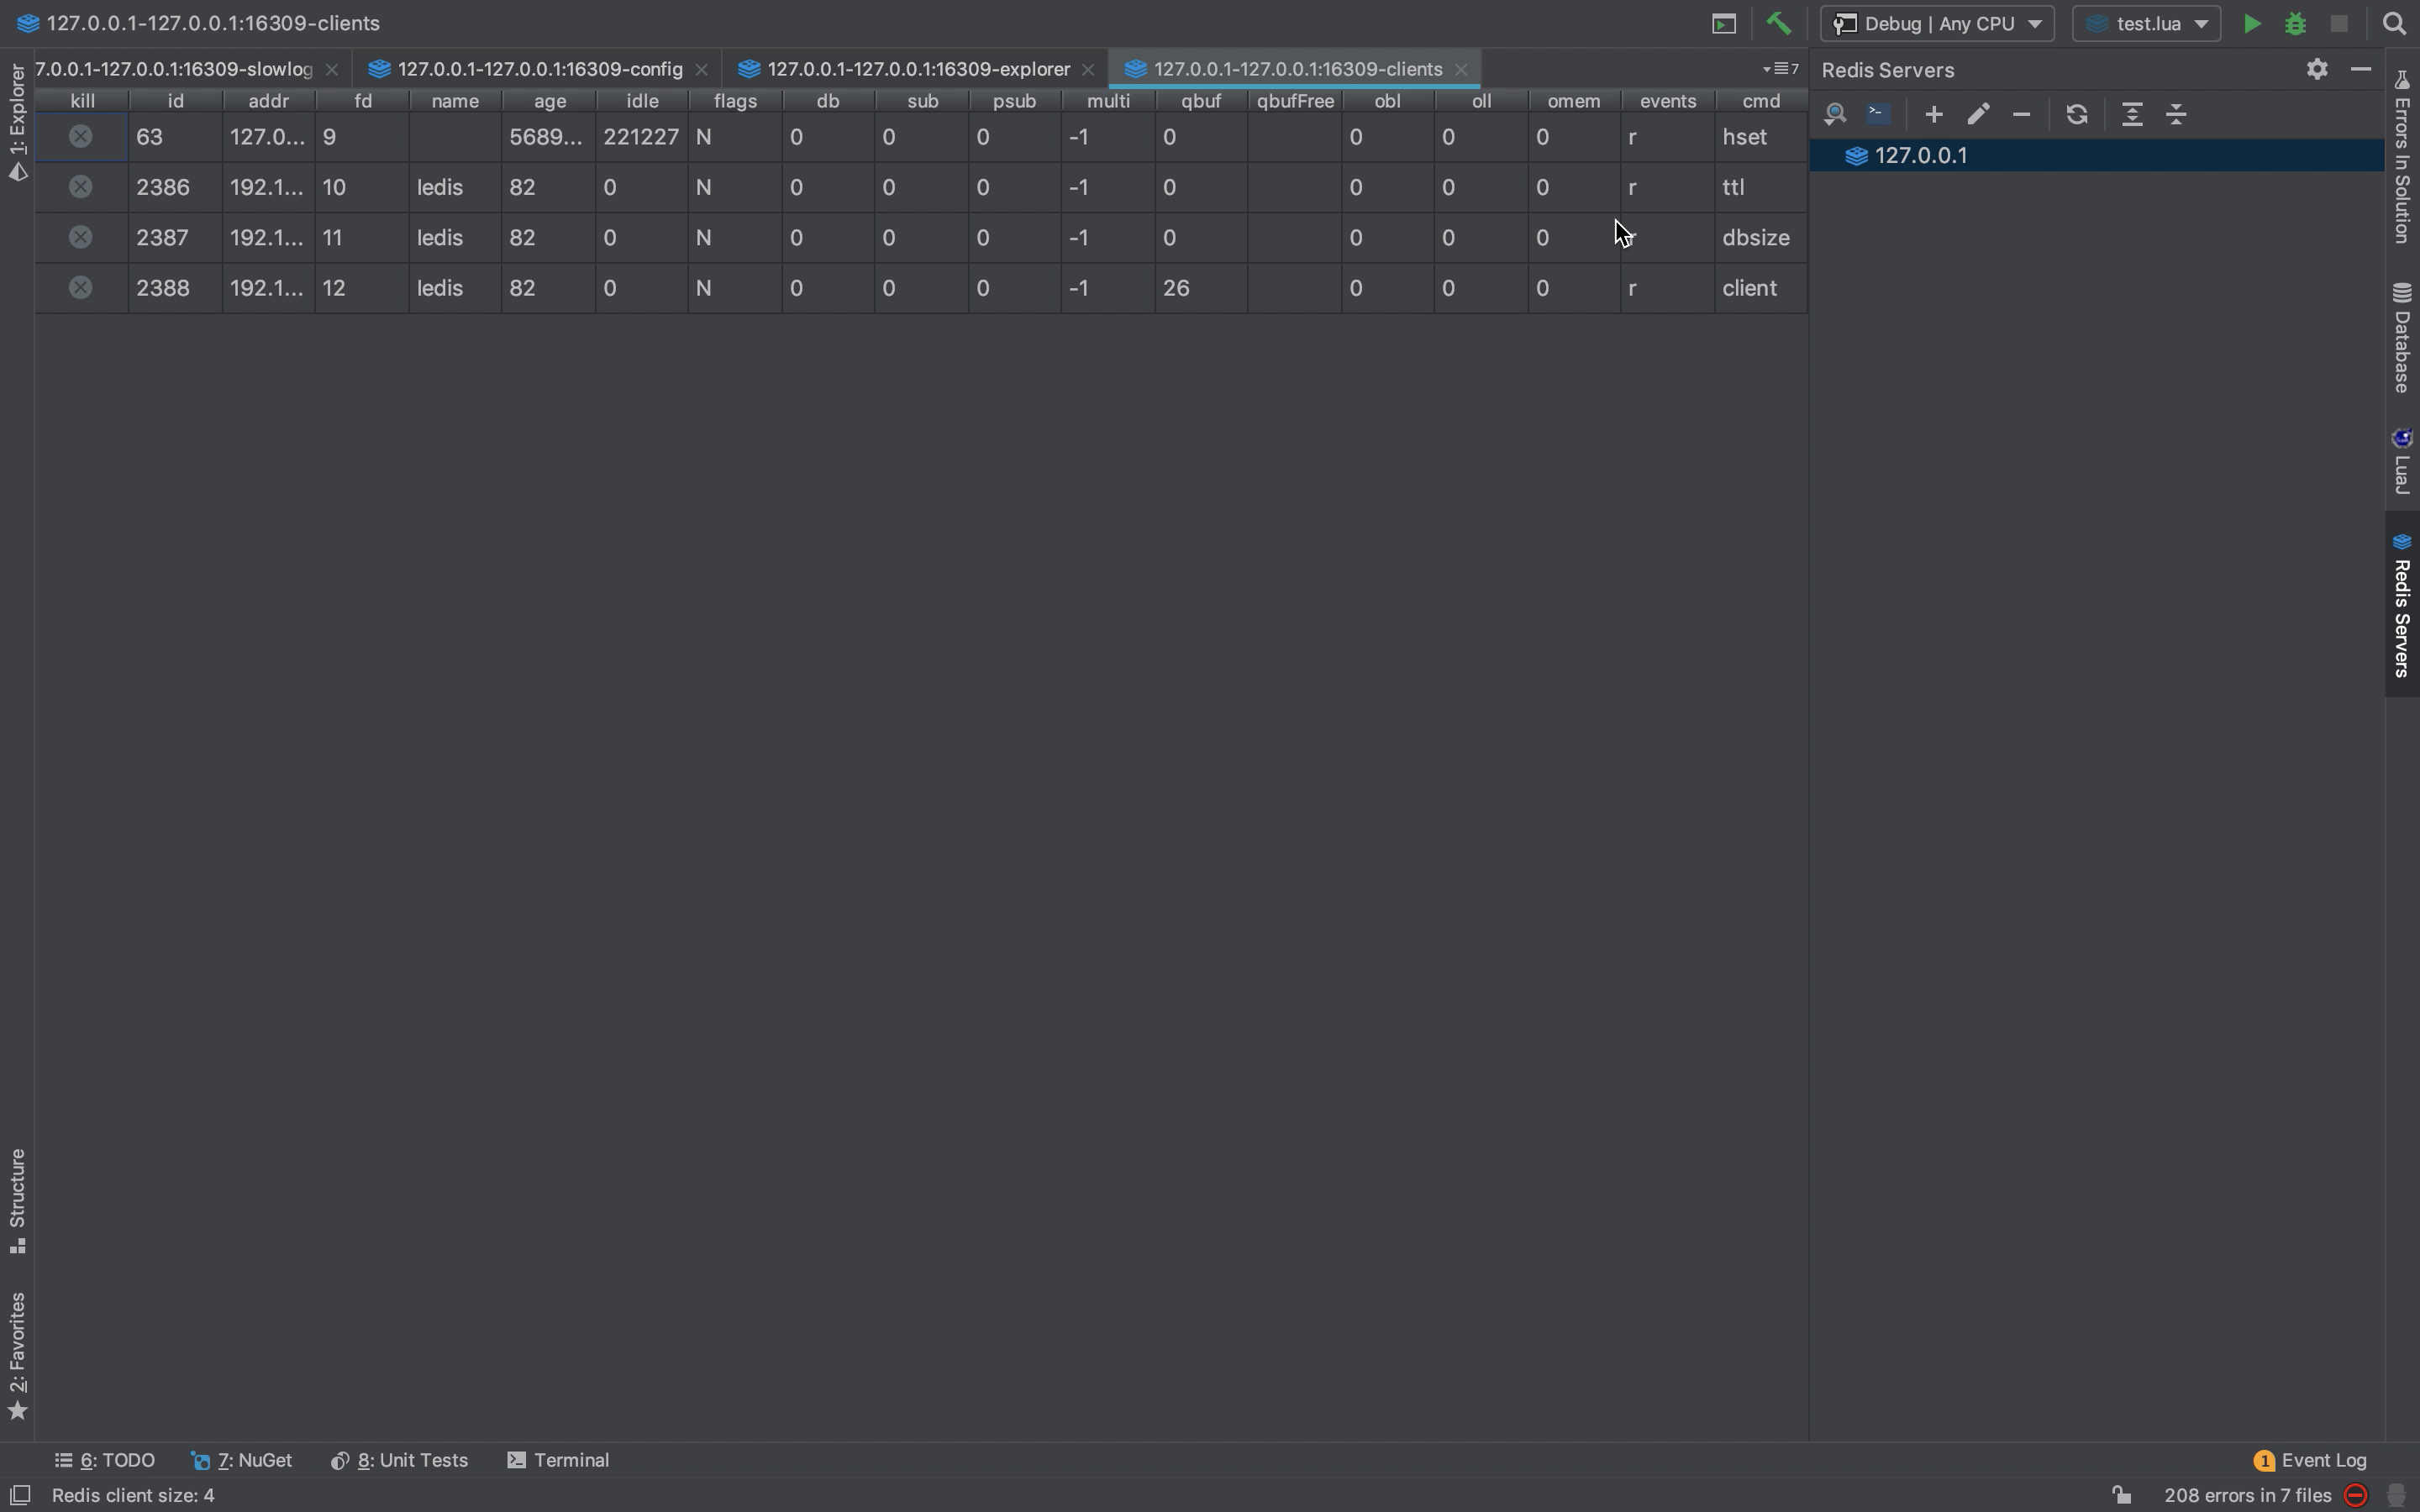The height and width of the screenshot is (1512, 2420).
Task: Open the TODO tool window
Action: (x=105, y=1460)
